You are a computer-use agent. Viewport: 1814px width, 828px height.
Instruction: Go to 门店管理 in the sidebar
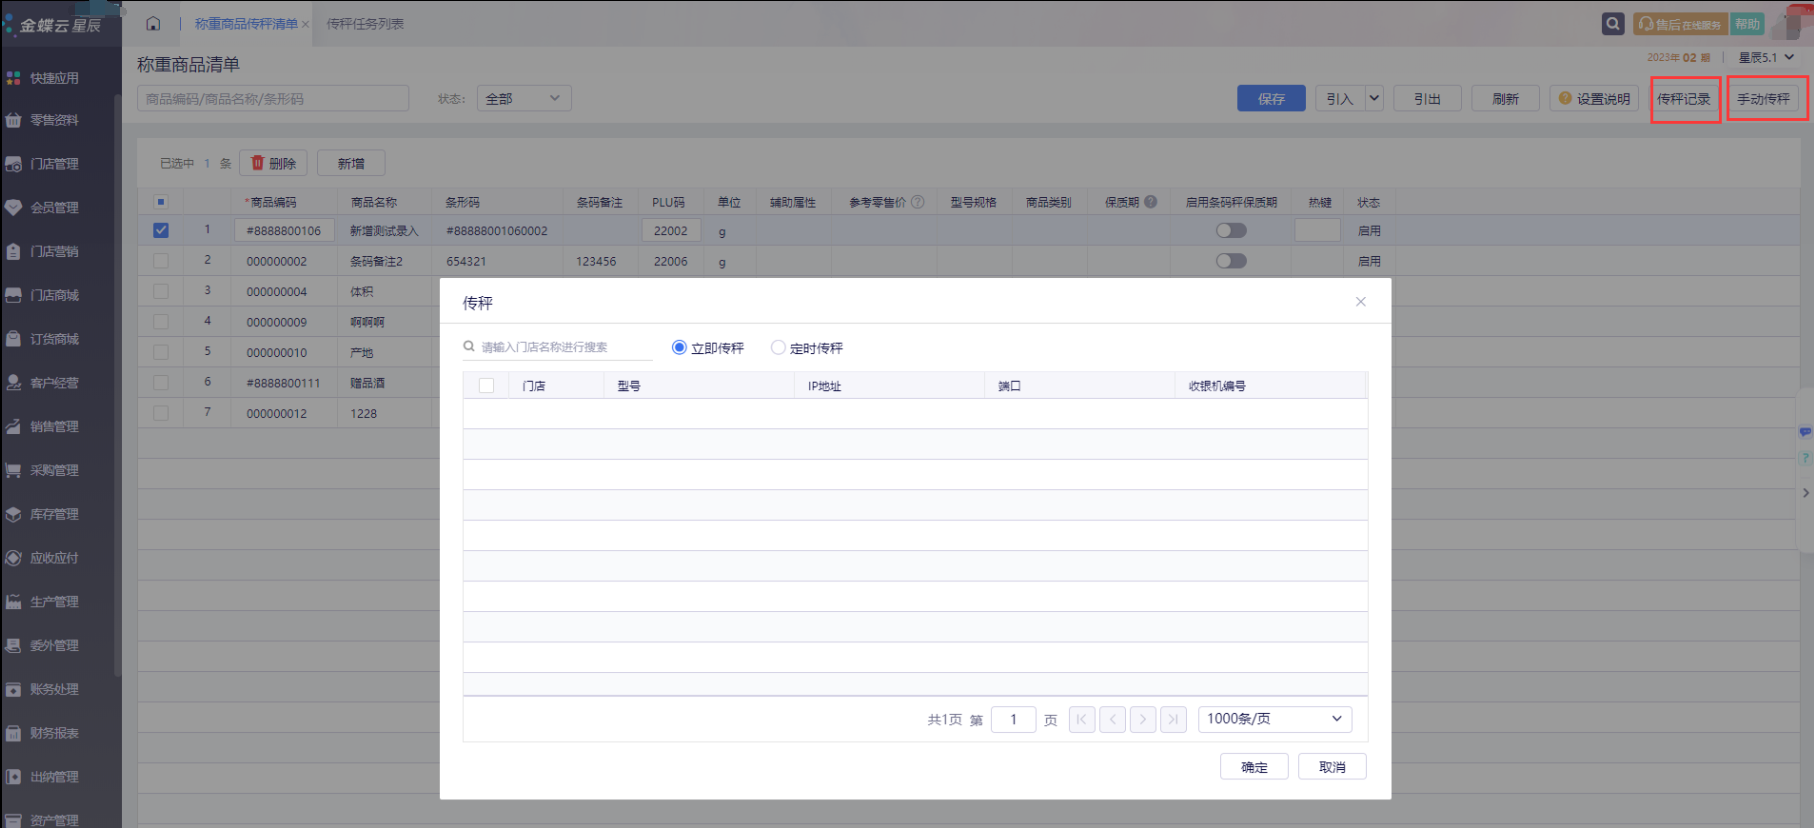(x=54, y=164)
